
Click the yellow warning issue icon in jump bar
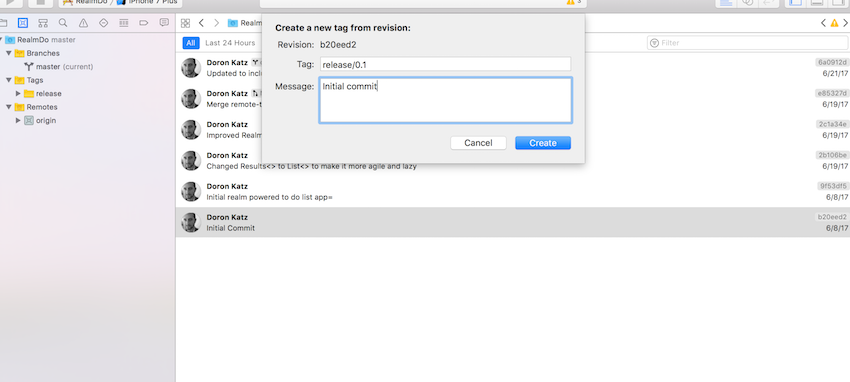(x=834, y=23)
